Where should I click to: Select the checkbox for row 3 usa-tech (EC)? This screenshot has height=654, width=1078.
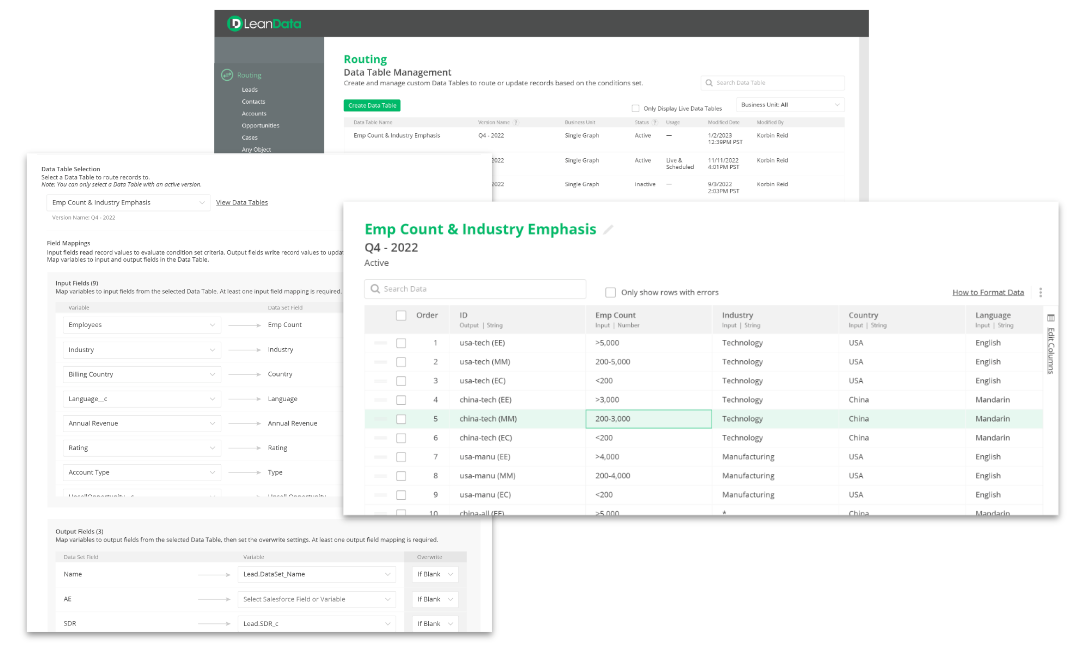401,381
